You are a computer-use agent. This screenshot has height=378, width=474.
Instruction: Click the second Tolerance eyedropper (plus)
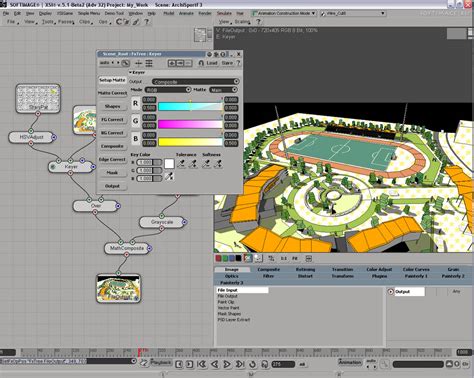[x=193, y=163]
